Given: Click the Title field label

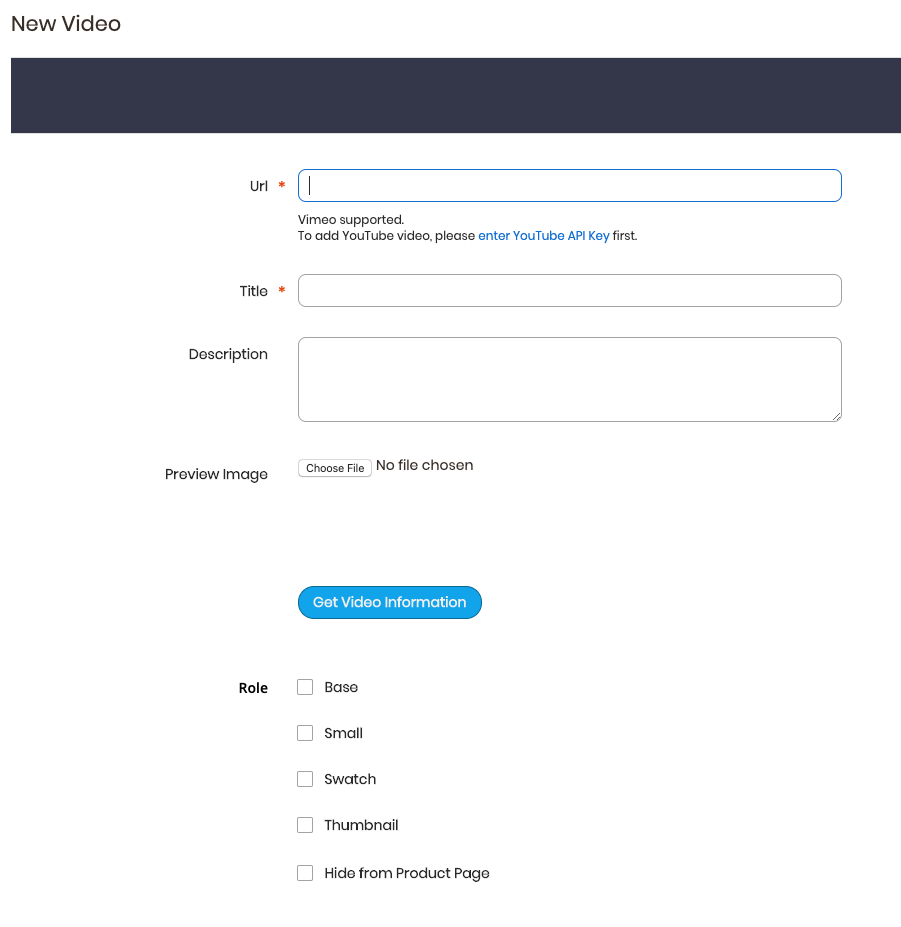Looking at the screenshot, I should coord(254,291).
